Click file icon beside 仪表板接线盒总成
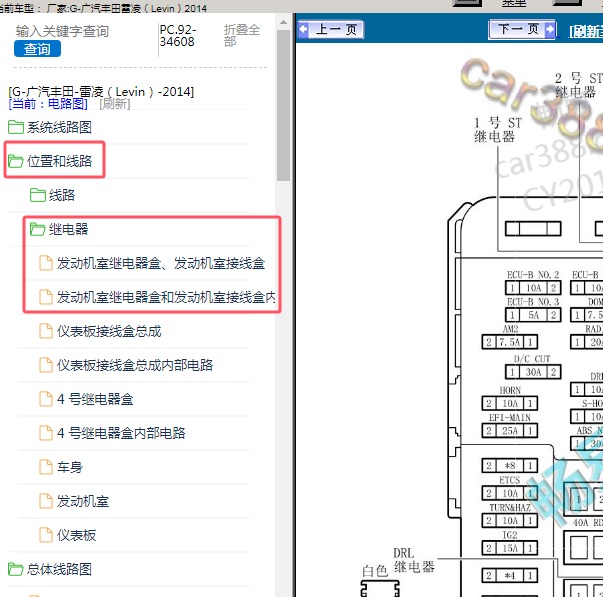Viewport: 603px width, 597px height. coord(46,331)
